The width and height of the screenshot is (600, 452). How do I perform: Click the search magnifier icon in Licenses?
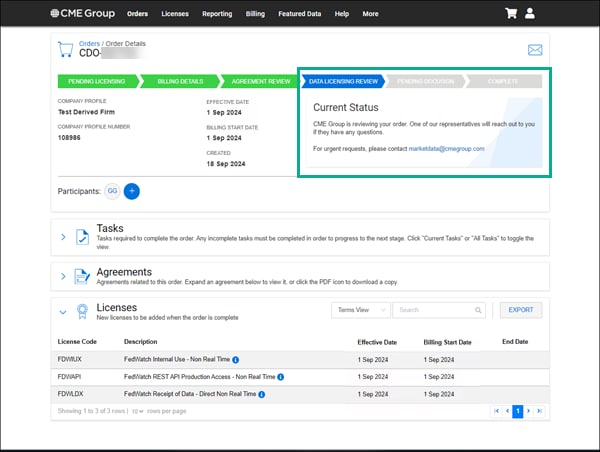coord(479,310)
